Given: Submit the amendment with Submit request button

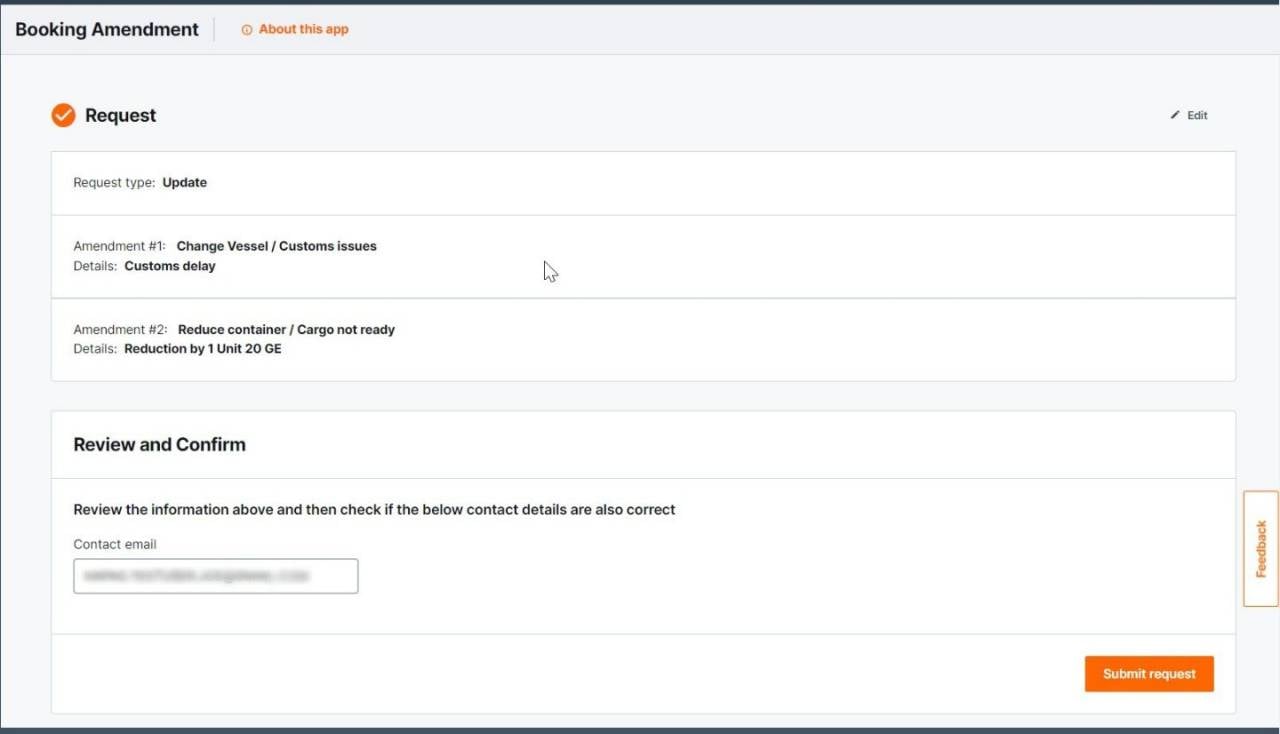Looking at the screenshot, I should pyautogui.click(x=1148, y=674).
